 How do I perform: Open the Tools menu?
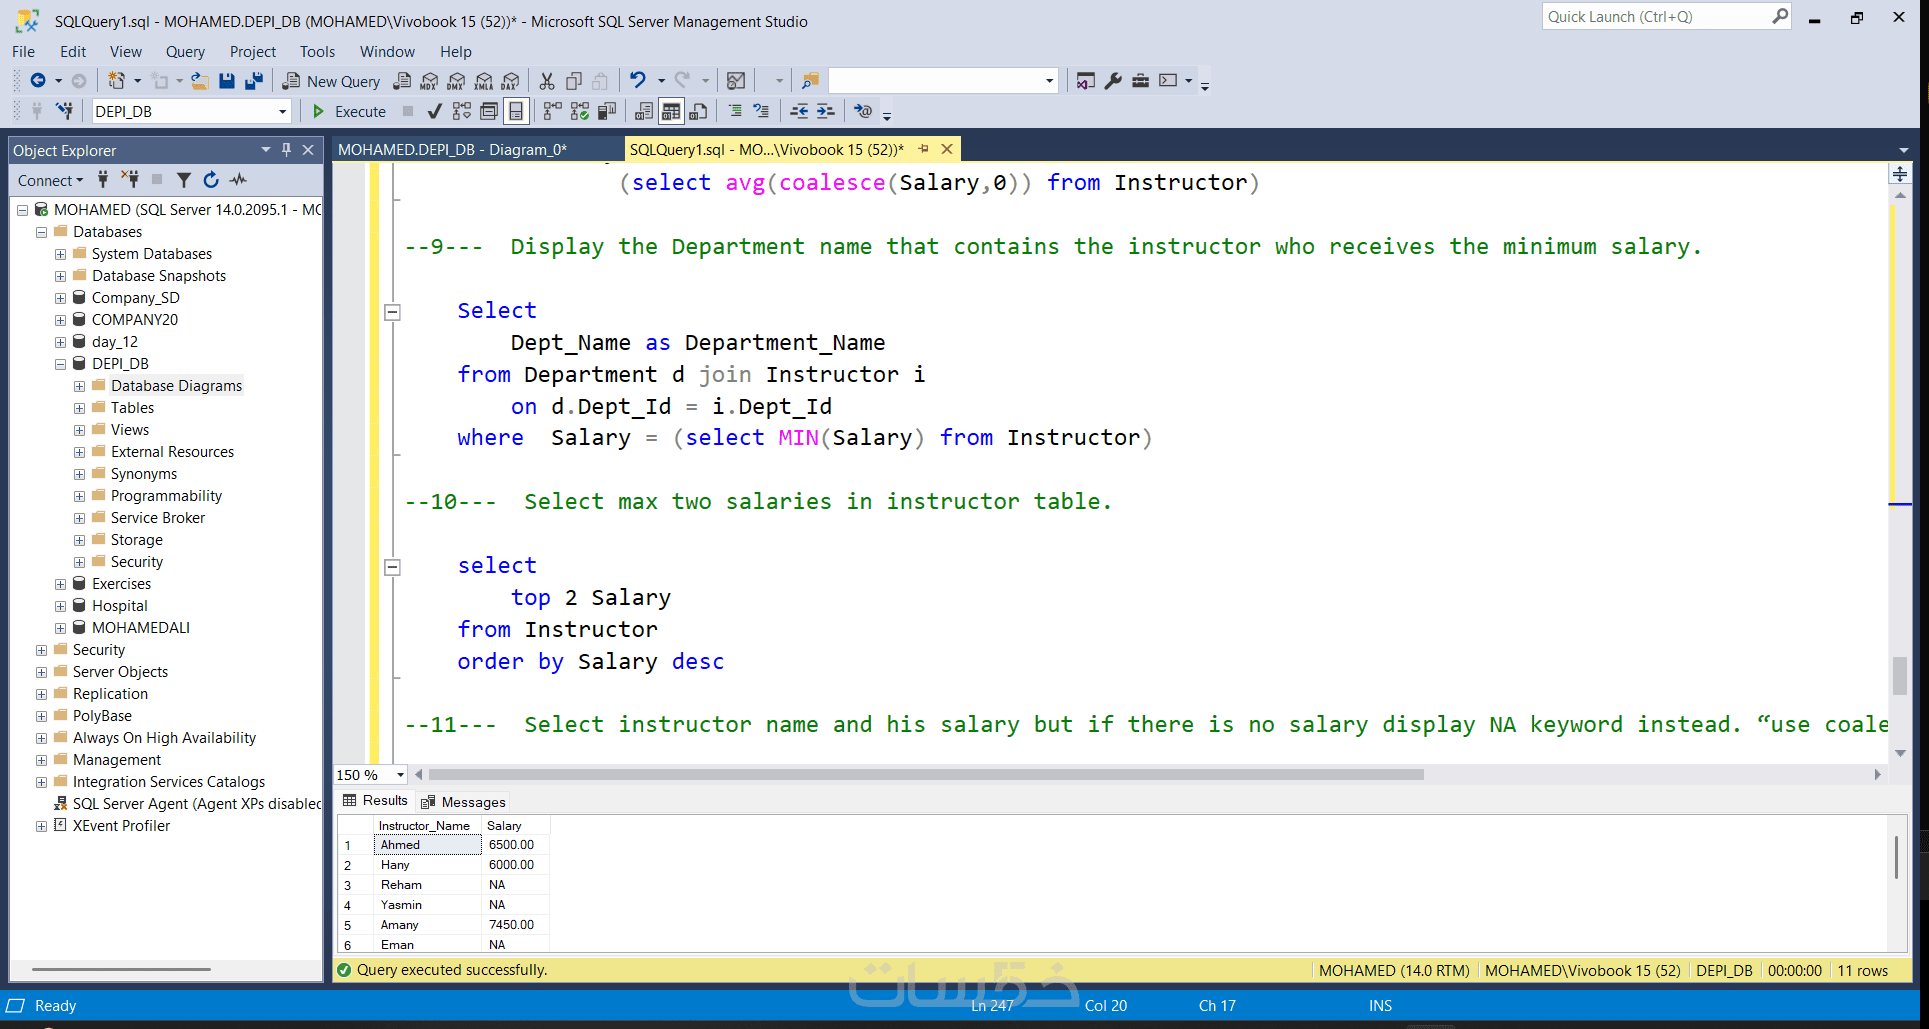click(317, 52)
